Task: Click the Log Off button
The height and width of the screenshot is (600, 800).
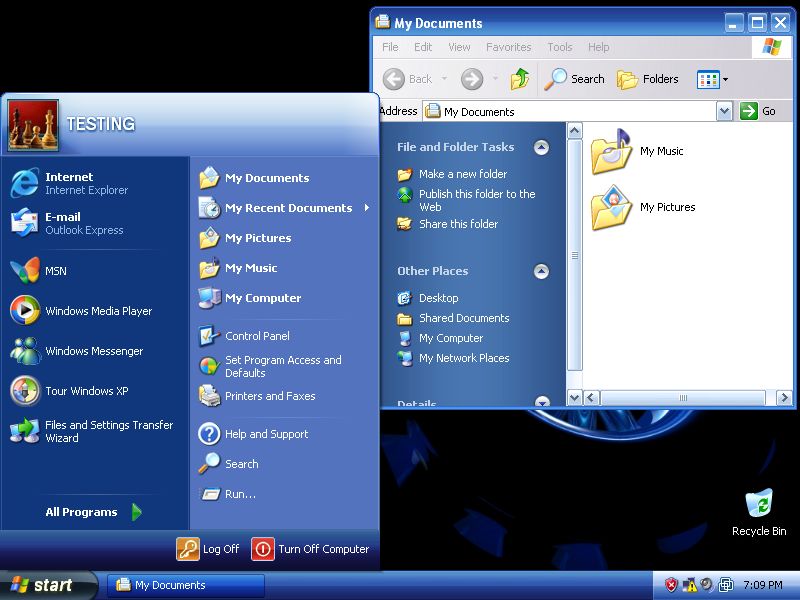Action: (x=208, y=549)
